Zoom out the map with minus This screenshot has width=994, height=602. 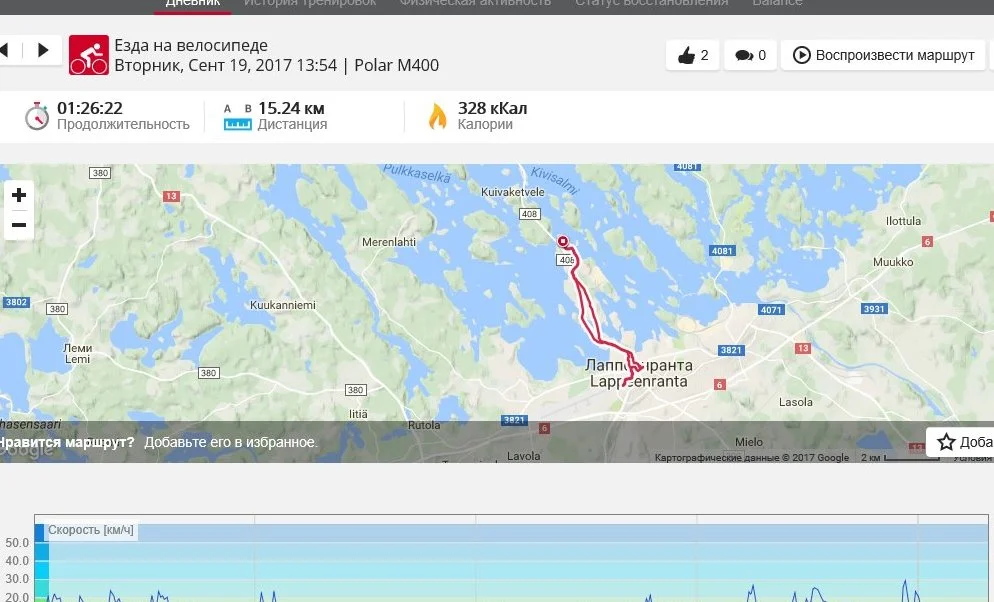(19, 225)
